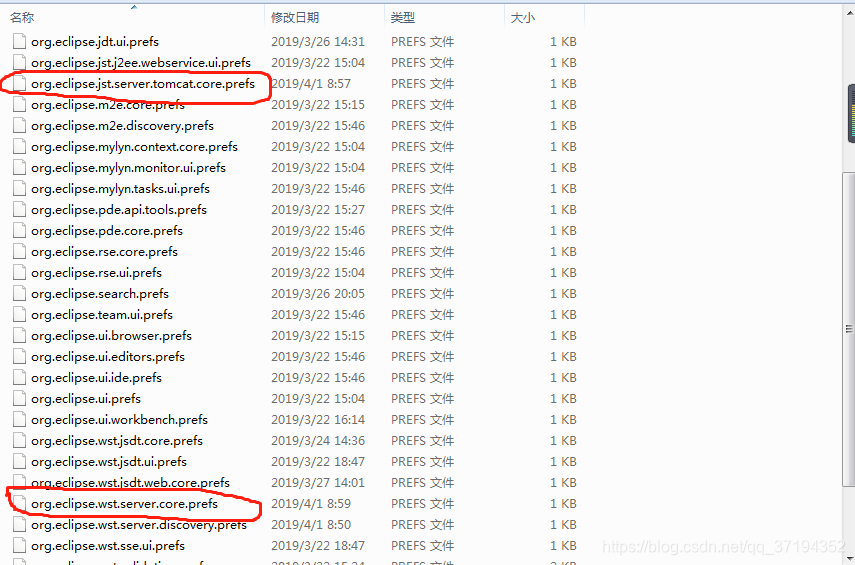Click the vertical scrollbar thumb of the file list
Image resolution: width=855 pixels, height=565 pixels.
tap(848, 329)
